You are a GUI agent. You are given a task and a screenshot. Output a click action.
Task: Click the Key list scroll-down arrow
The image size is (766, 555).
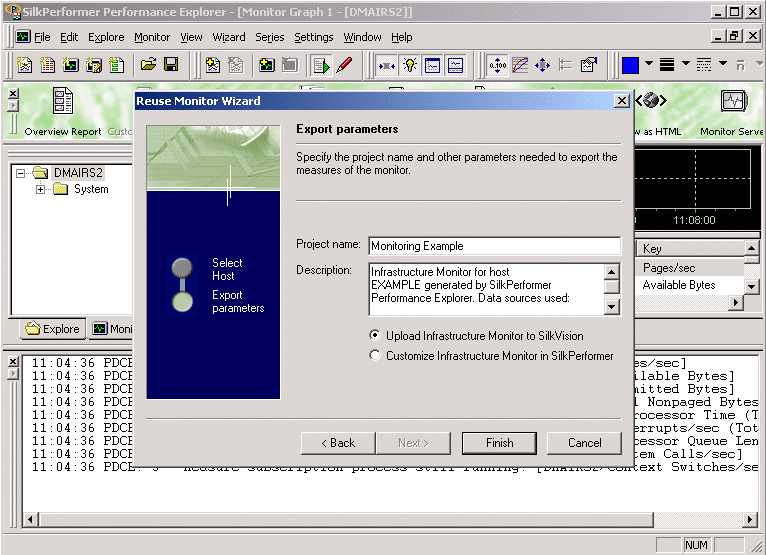[x=752, y=286]
